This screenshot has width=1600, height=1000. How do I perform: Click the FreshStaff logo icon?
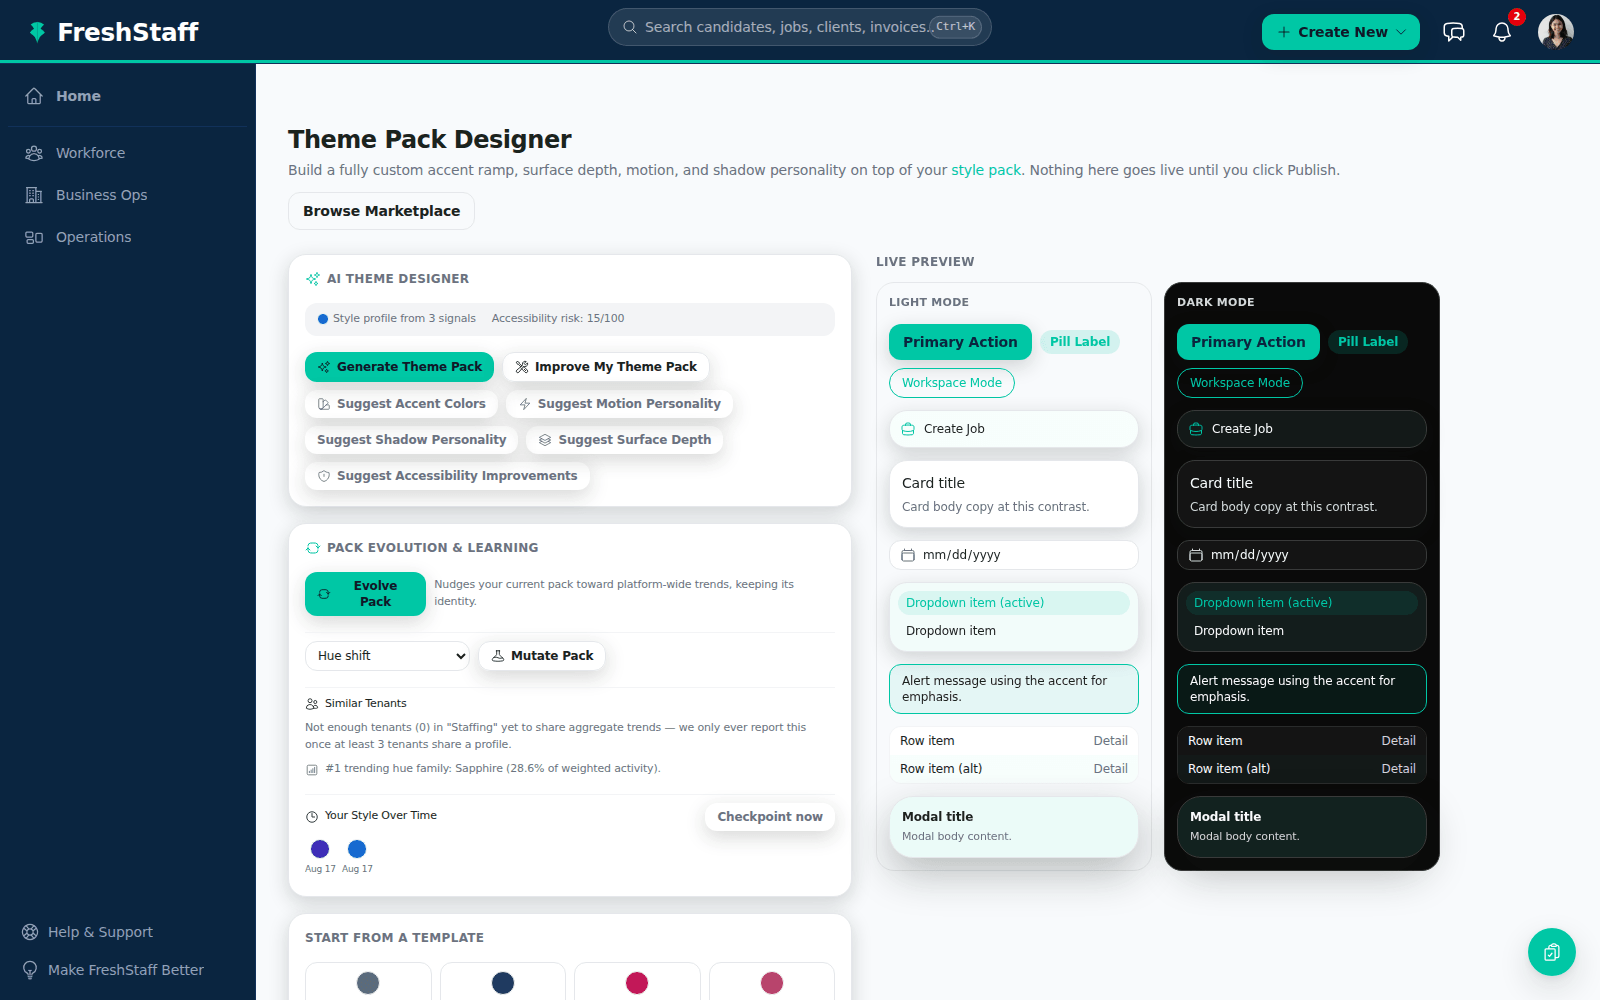tap(37, 32)
